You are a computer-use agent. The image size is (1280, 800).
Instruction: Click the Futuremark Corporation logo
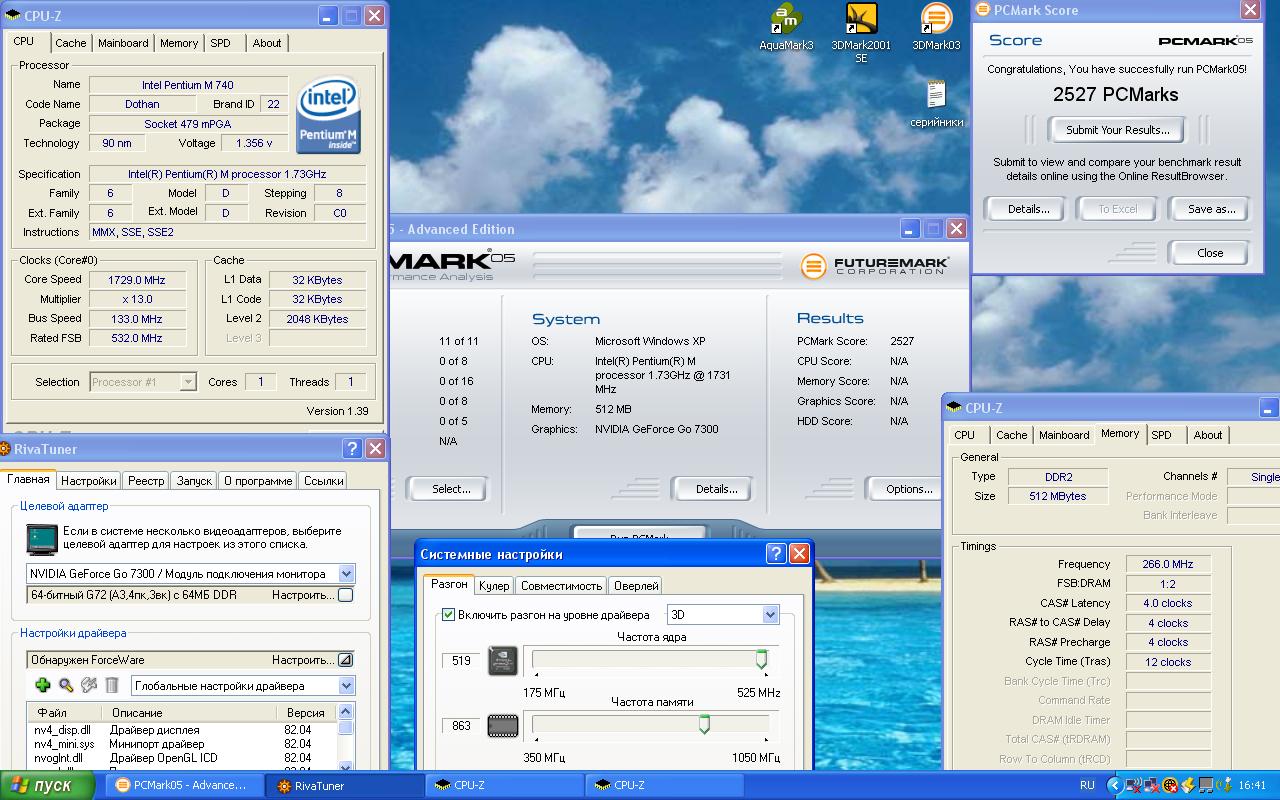tap(875, 266)
